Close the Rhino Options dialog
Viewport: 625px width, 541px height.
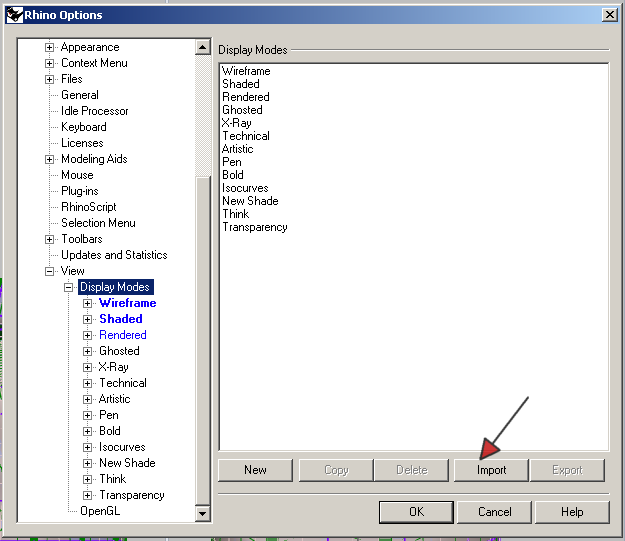(610, 15)
